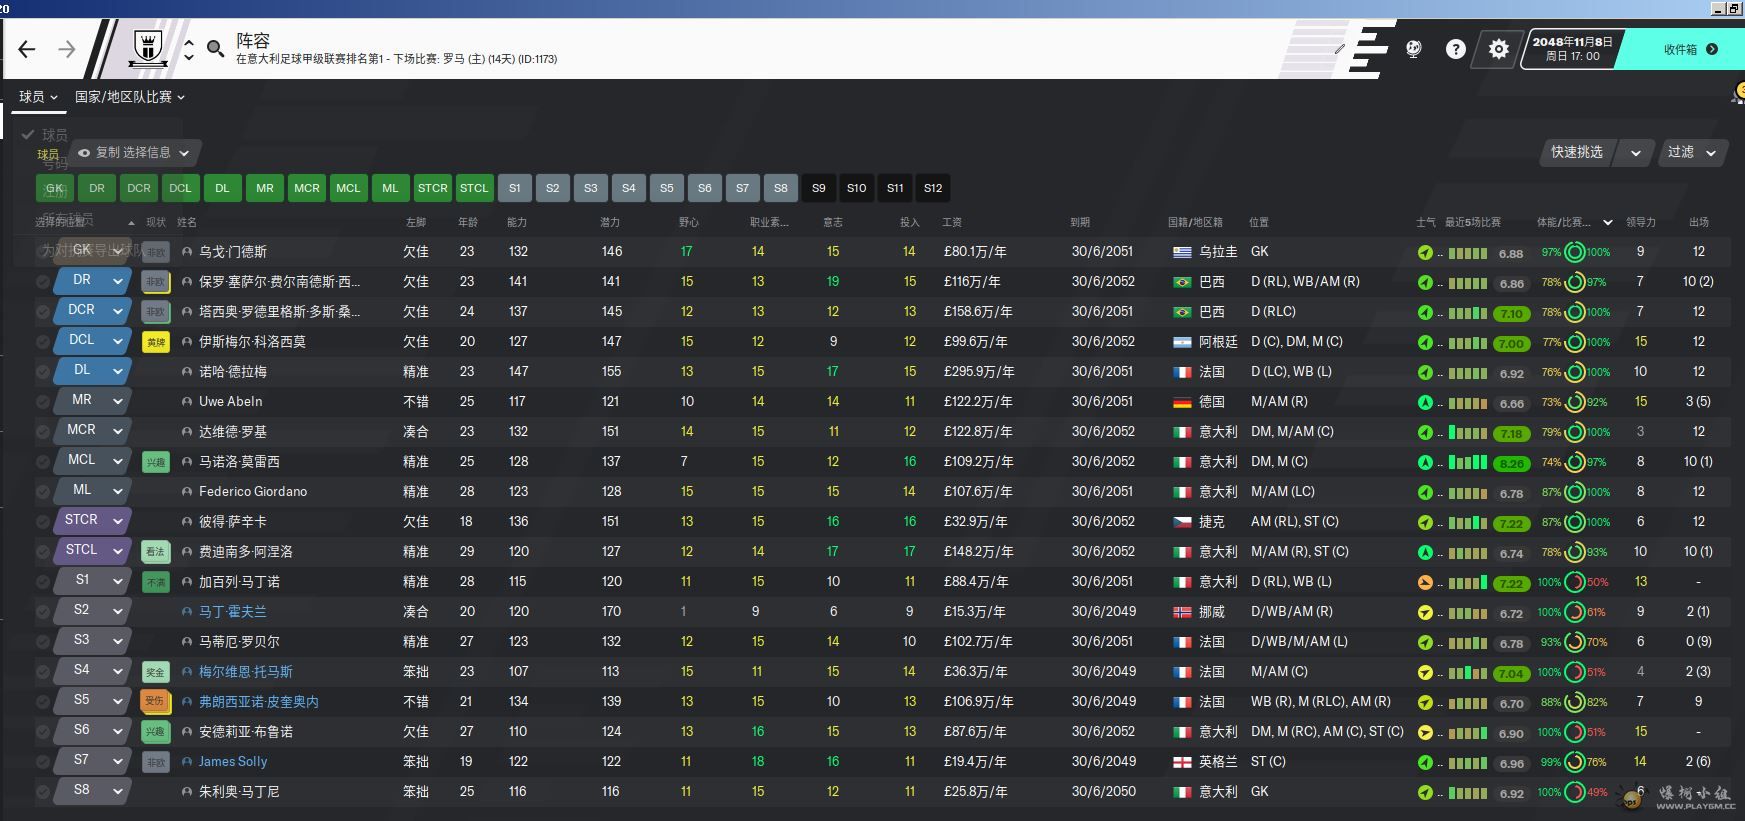The image size is (1745, 821).
Task: Open the club badge shield icon
Action: click(x=149, y=47)
